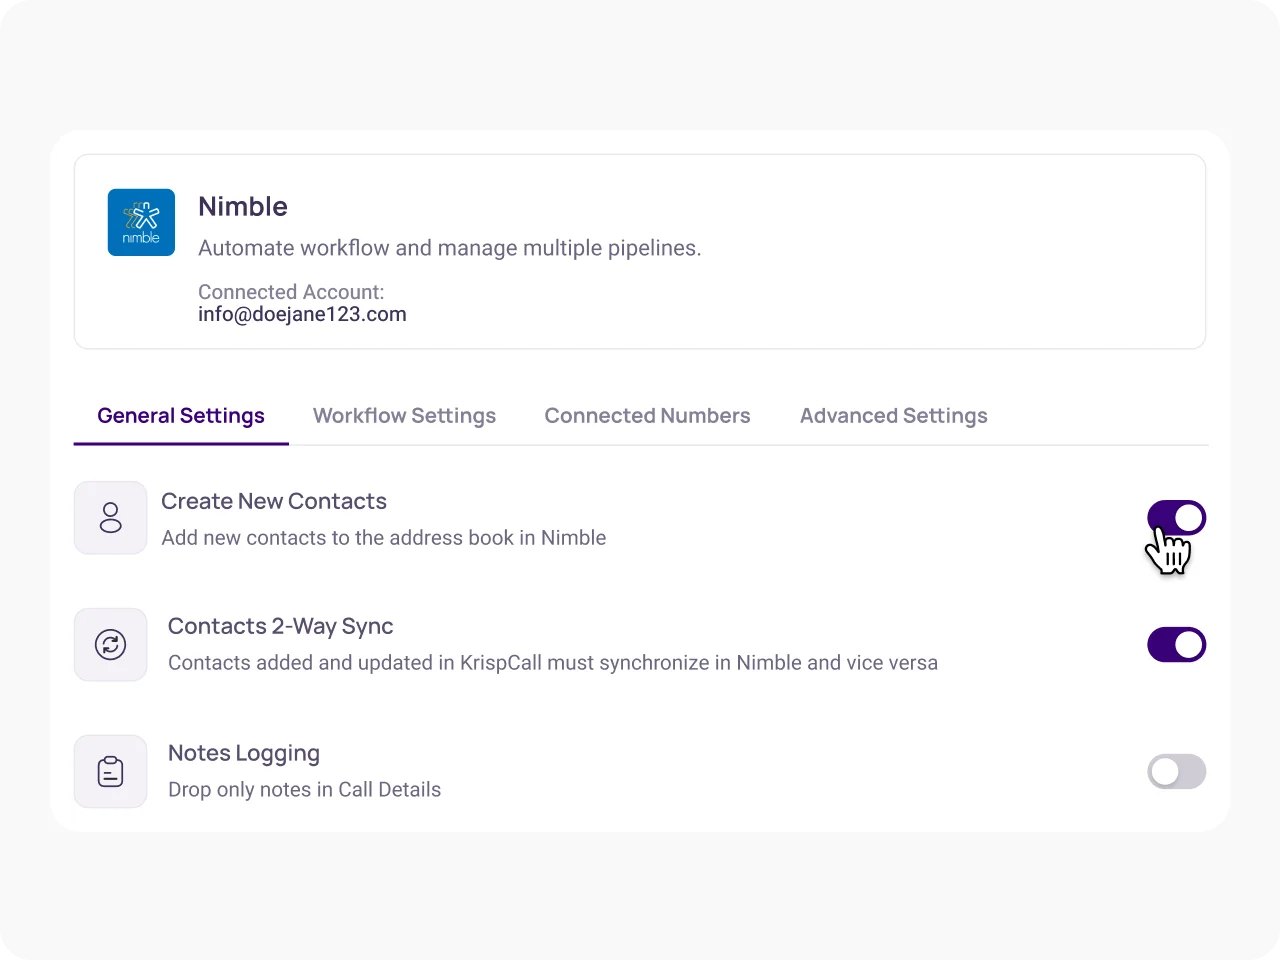Enable the Notes Logging toggle
Screen dimensions: 1280x960
click(x=1177, y=772)
